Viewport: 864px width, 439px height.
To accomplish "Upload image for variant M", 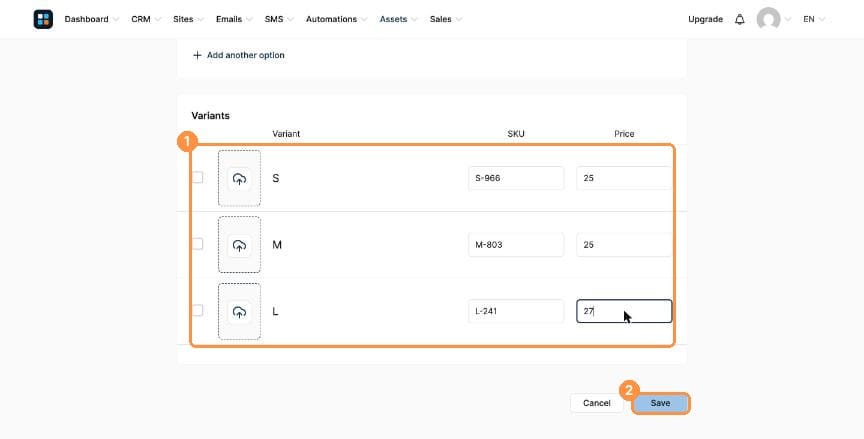I will pyautogui.click(x=239, y=245).
